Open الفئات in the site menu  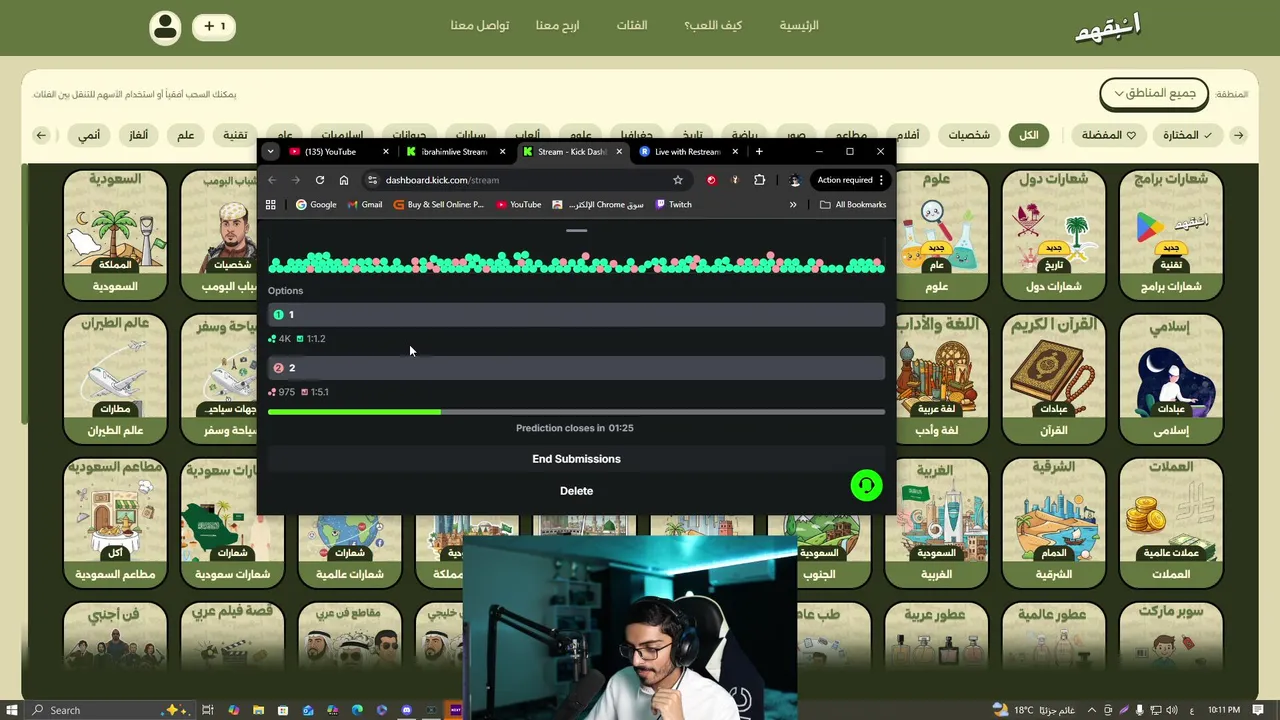[631, 26]
